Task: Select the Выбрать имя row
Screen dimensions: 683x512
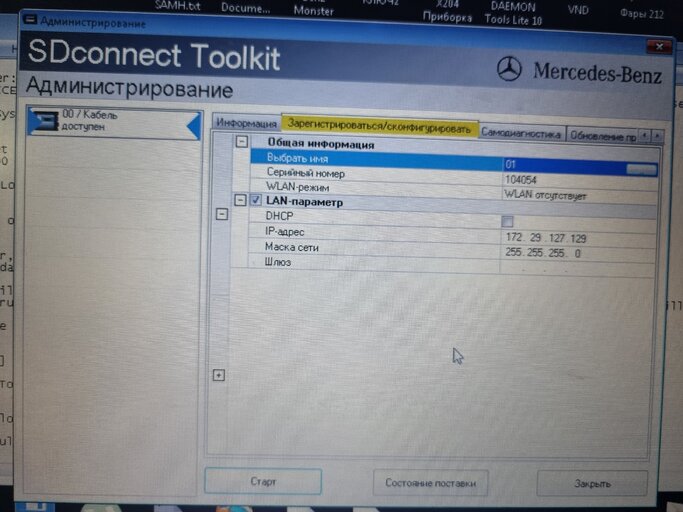Action: (x=454, y=161)
